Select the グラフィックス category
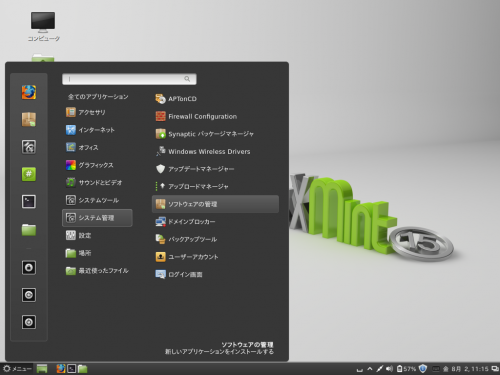Viewport: 500px width, 375px height. 97,165
